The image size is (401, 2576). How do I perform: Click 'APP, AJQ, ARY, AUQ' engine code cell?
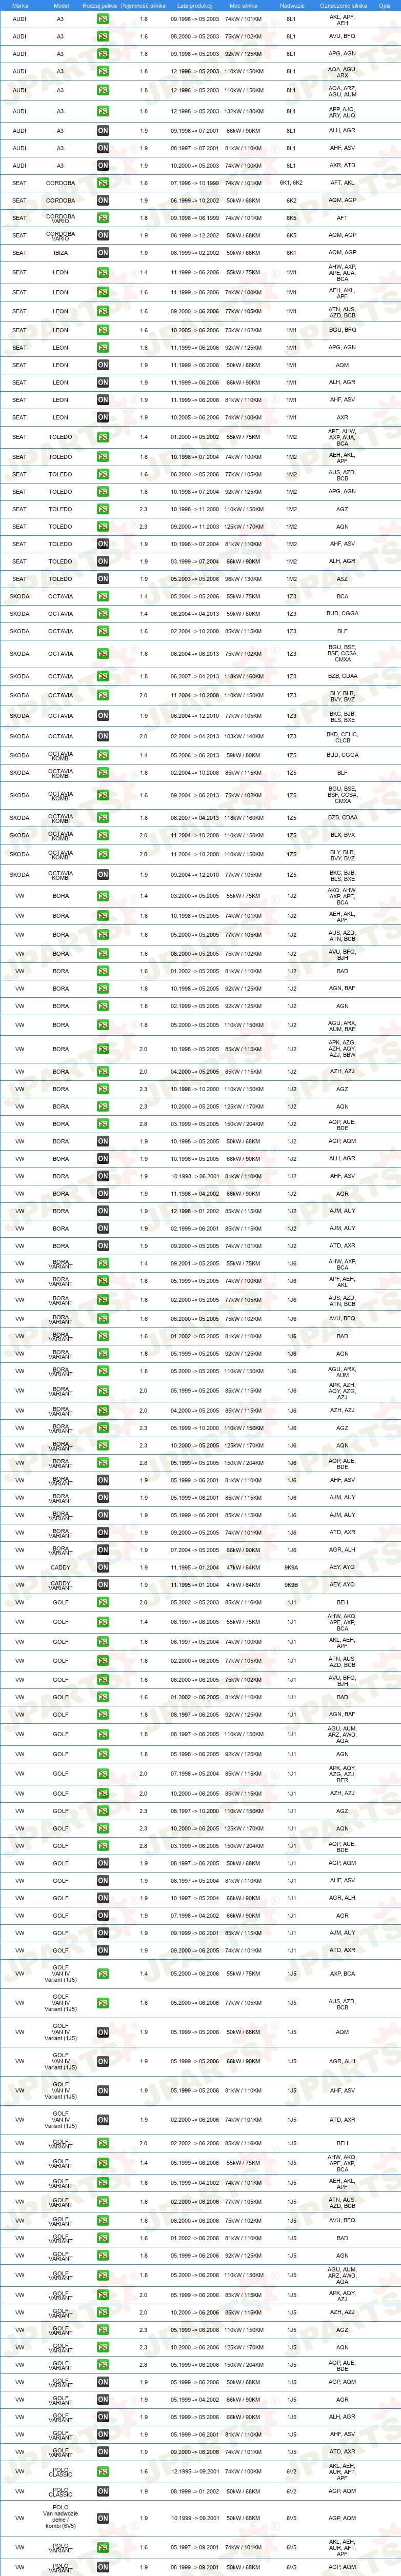(x=342, y=112)
